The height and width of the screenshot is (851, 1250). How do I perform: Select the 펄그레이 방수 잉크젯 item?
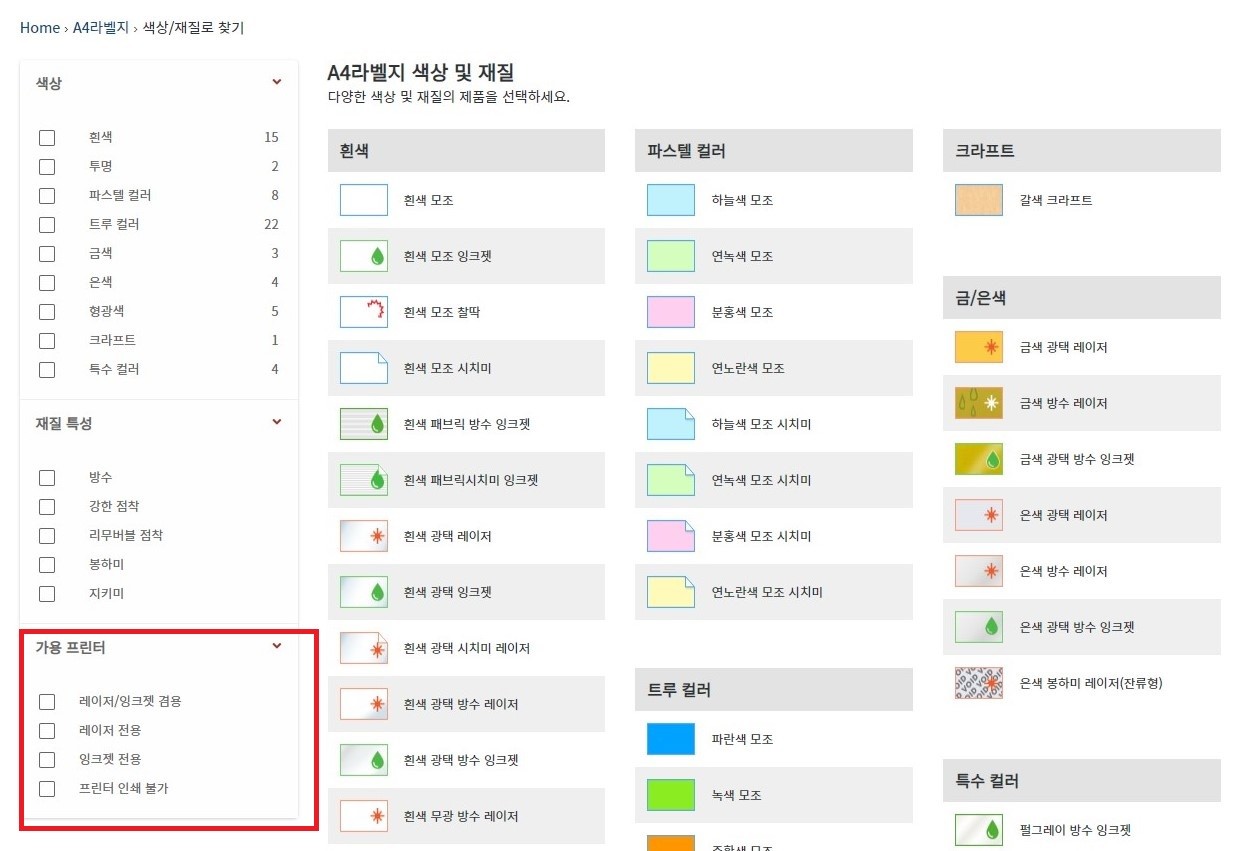pos(1075,830)
